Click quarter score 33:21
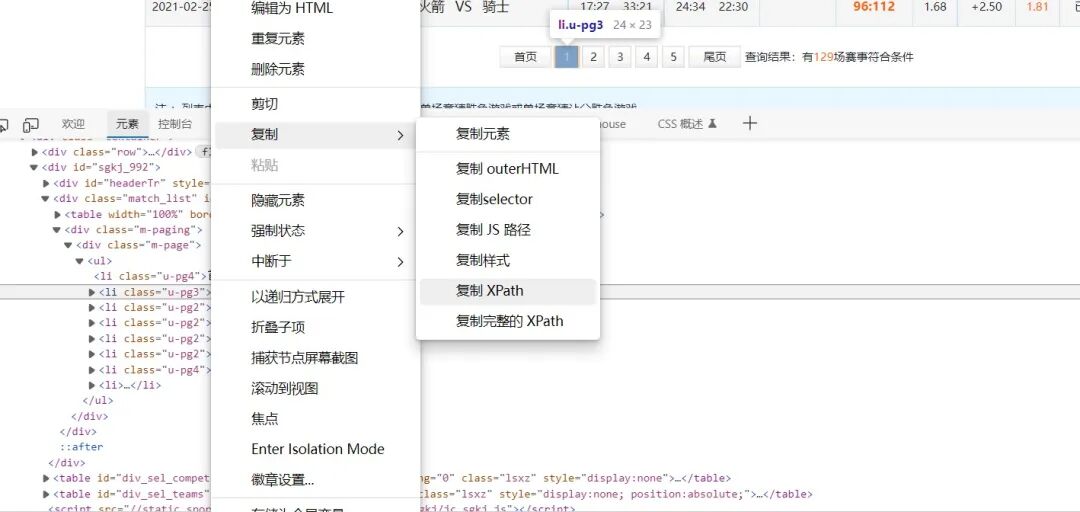 (x=637, y=8)
